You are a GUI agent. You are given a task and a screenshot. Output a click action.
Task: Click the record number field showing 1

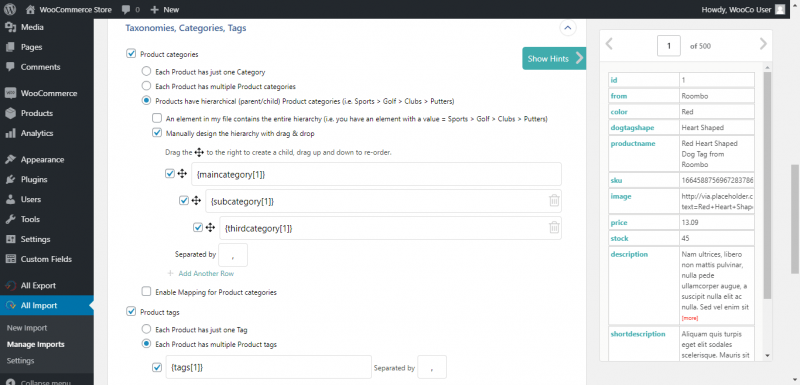point(668,46)
